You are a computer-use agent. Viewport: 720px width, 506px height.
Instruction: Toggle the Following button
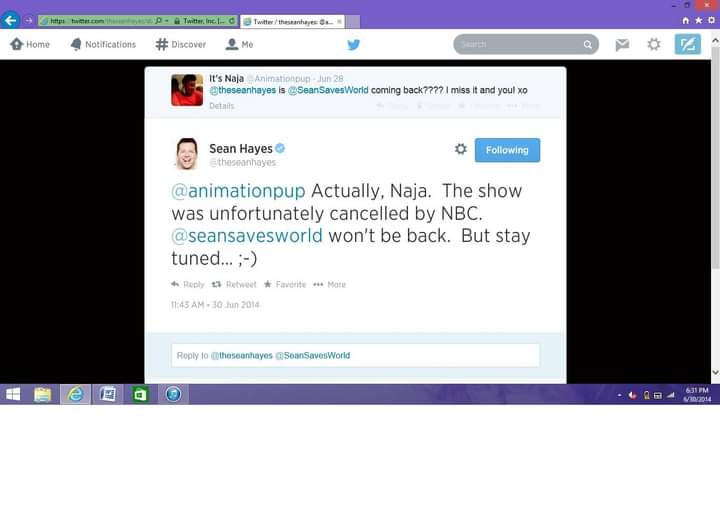pos(507,150)
